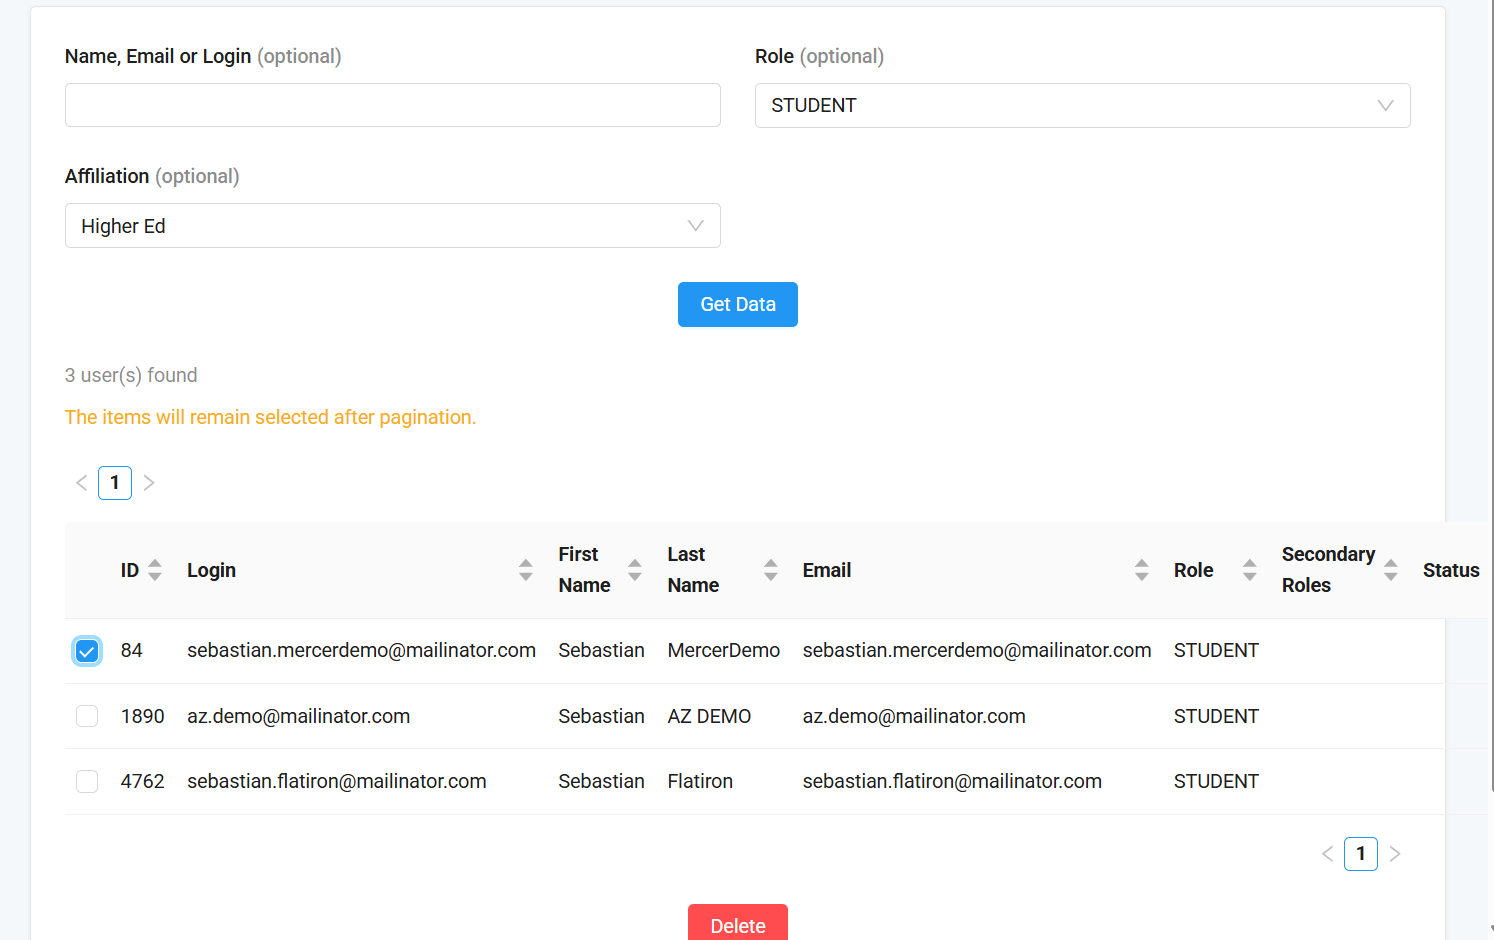
Task: Click next page arrow in bottom pagination
Action: (1395, 854)
